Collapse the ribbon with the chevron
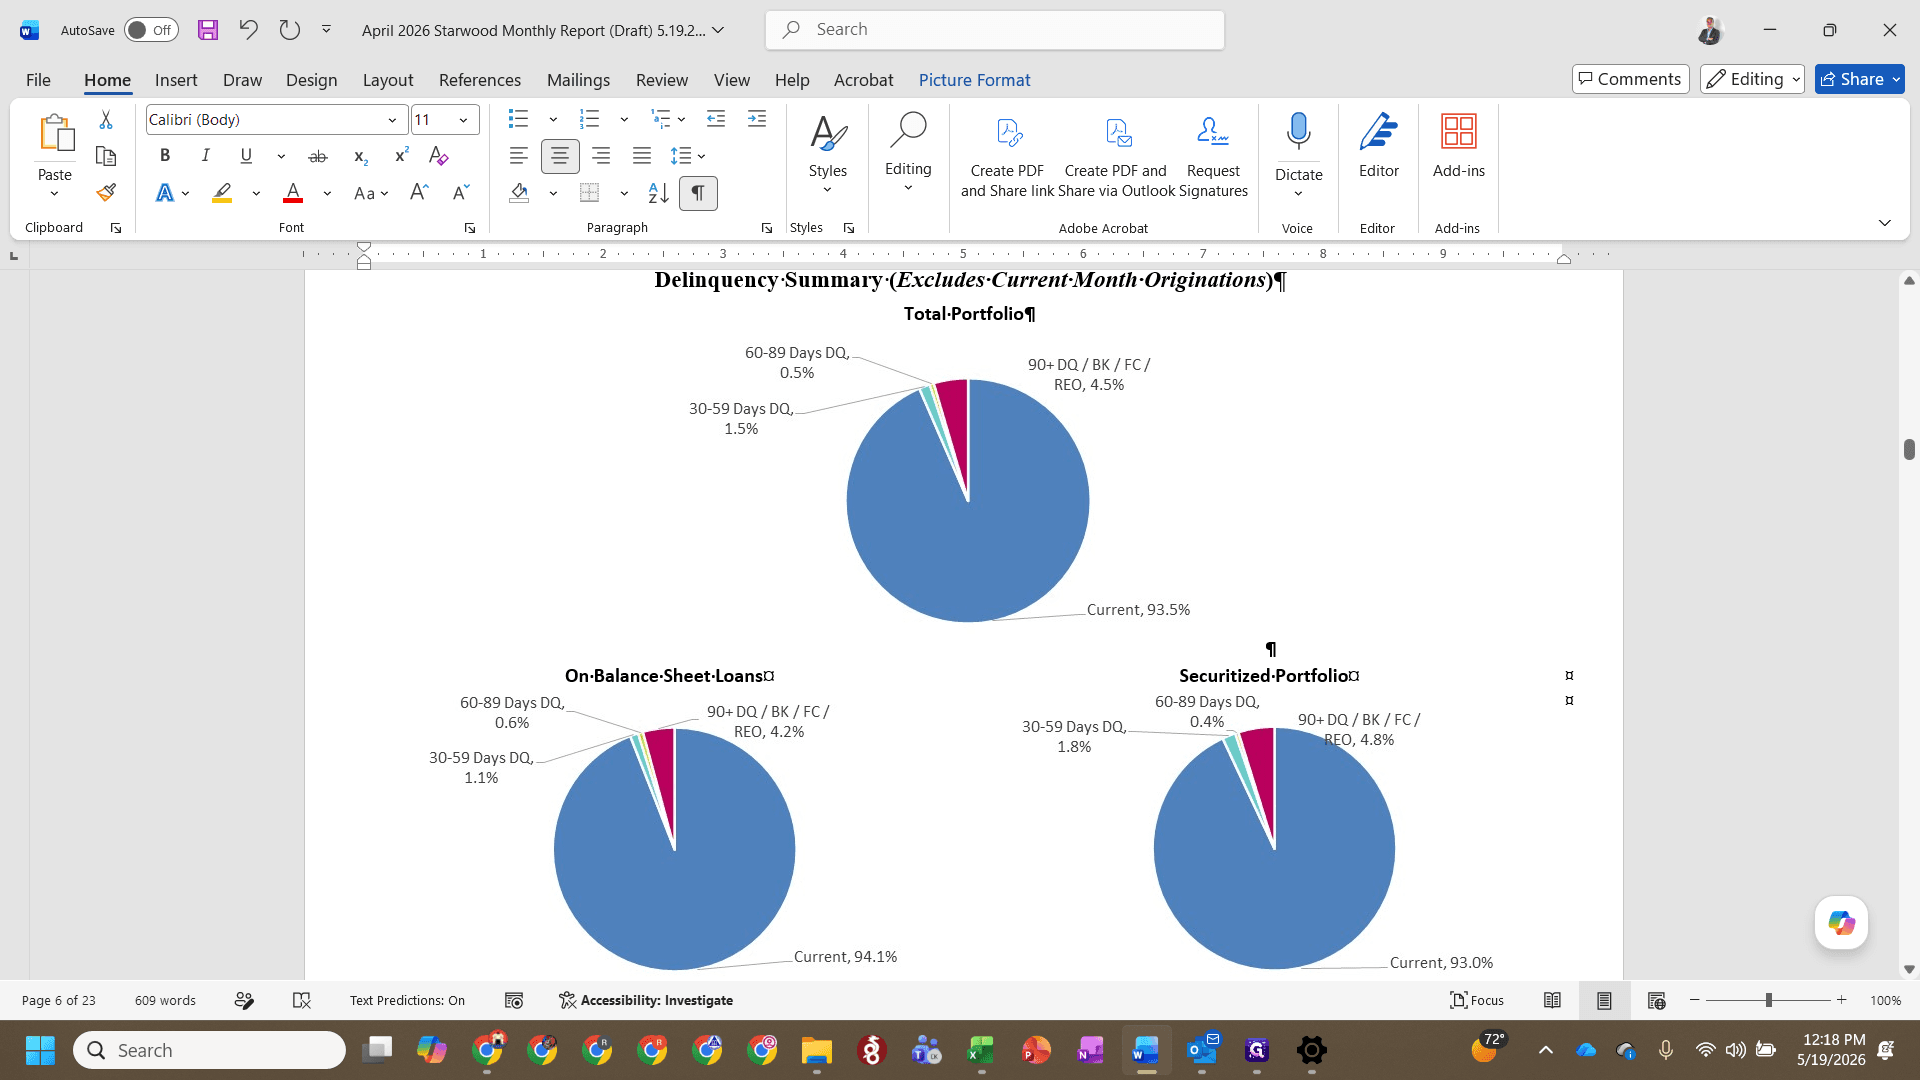This screenshot has width=1920, height=1080. (1884, 222)
